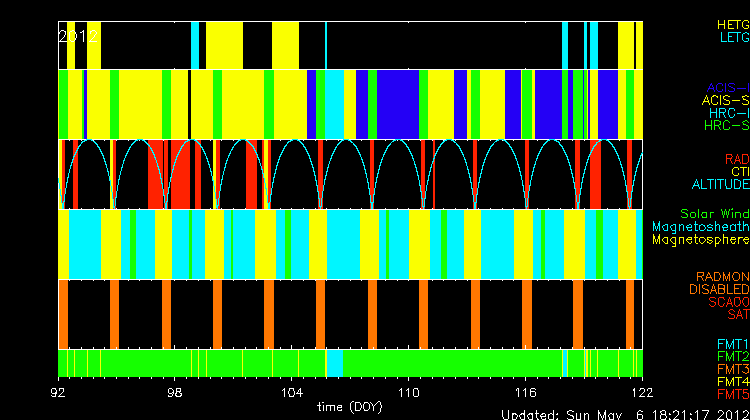This screenshot has width=750, height=420.
Task: Select the RADMON legend label
Action: pos(722,276)
